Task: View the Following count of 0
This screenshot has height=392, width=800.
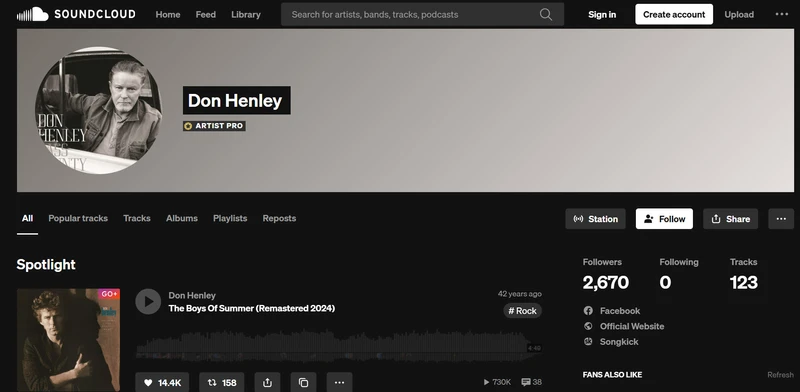Action: coord(679,275)
